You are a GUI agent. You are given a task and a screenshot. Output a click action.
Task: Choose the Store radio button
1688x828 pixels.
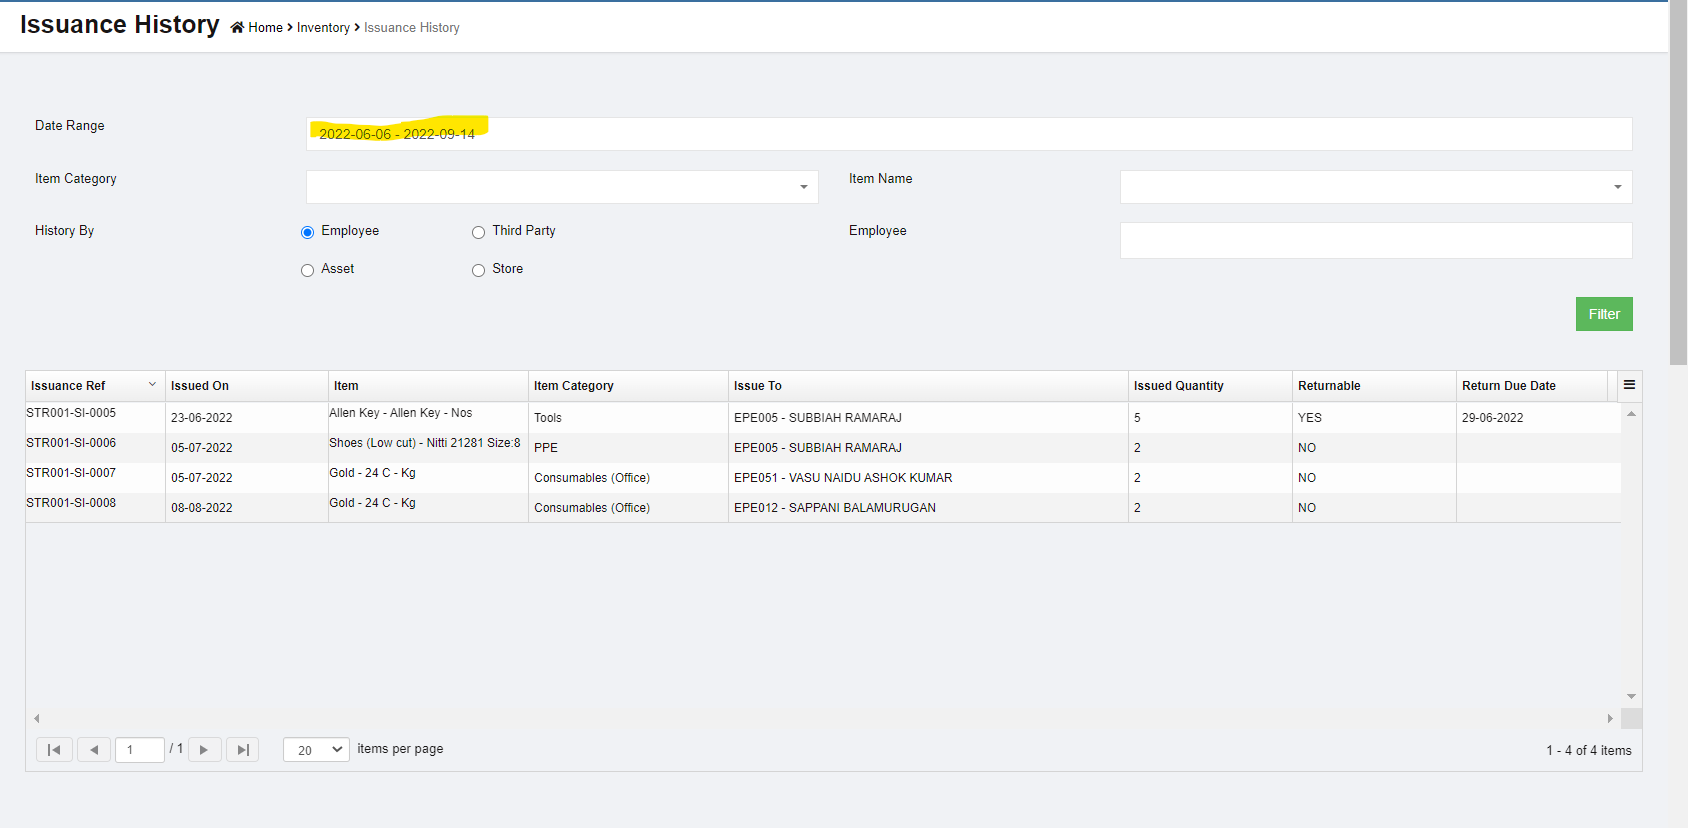tap(478, 270)
